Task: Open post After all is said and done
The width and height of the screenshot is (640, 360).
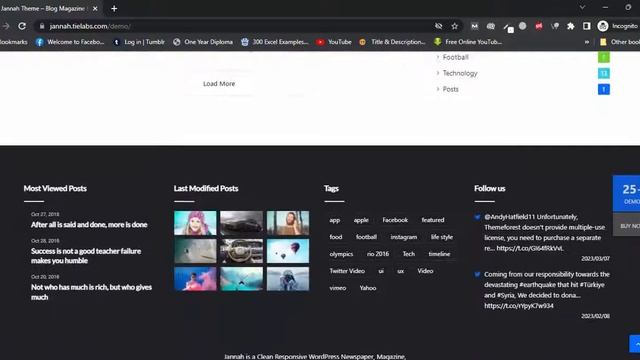Action: point(89,225)
